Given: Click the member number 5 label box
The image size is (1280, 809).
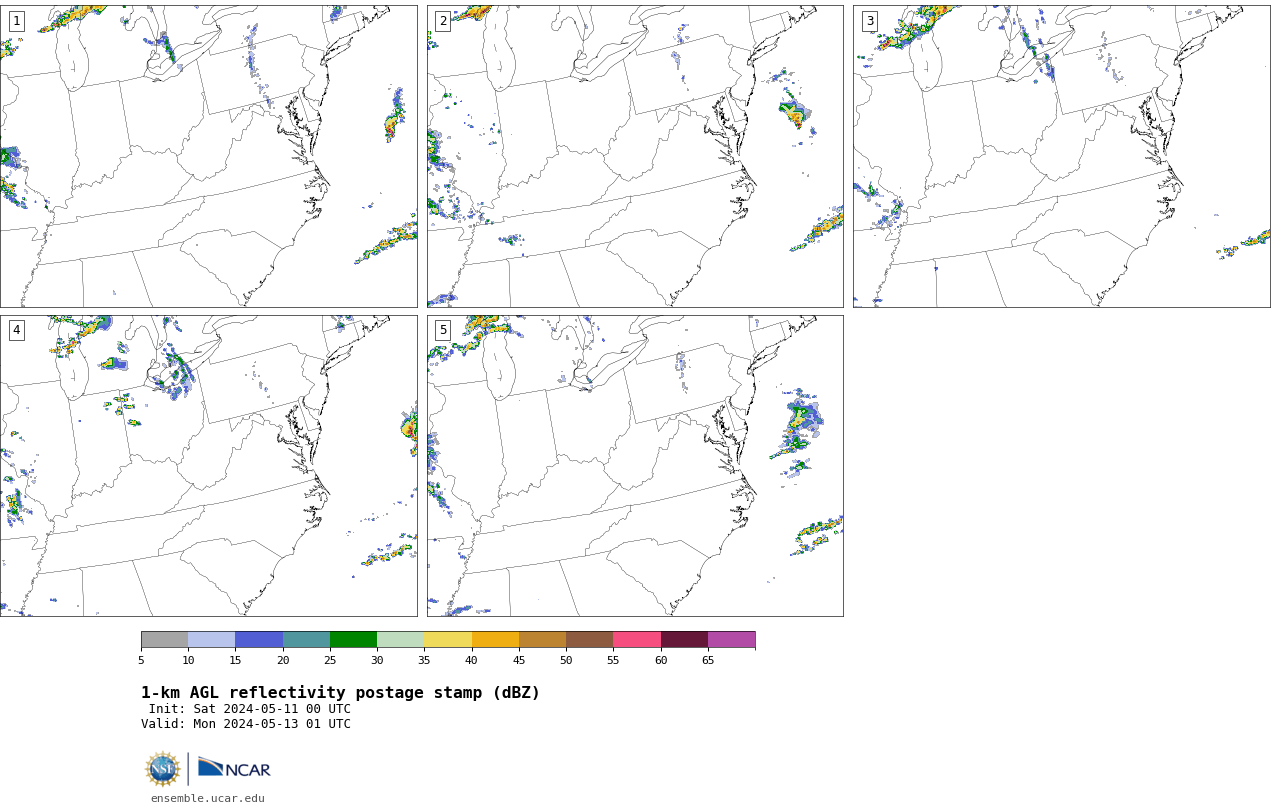Looking at the screenshot, I should [x=443, y=330].
